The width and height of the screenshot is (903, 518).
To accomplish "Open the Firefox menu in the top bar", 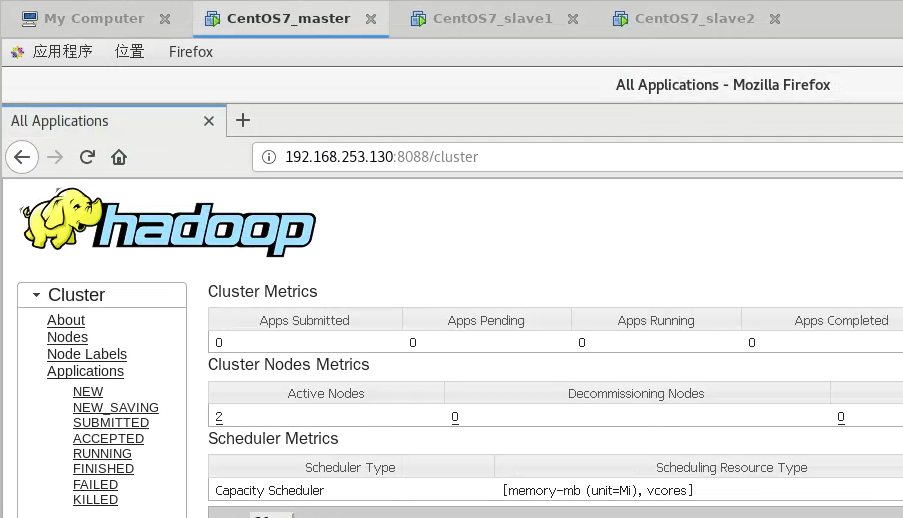I will (x=191, y=52).
